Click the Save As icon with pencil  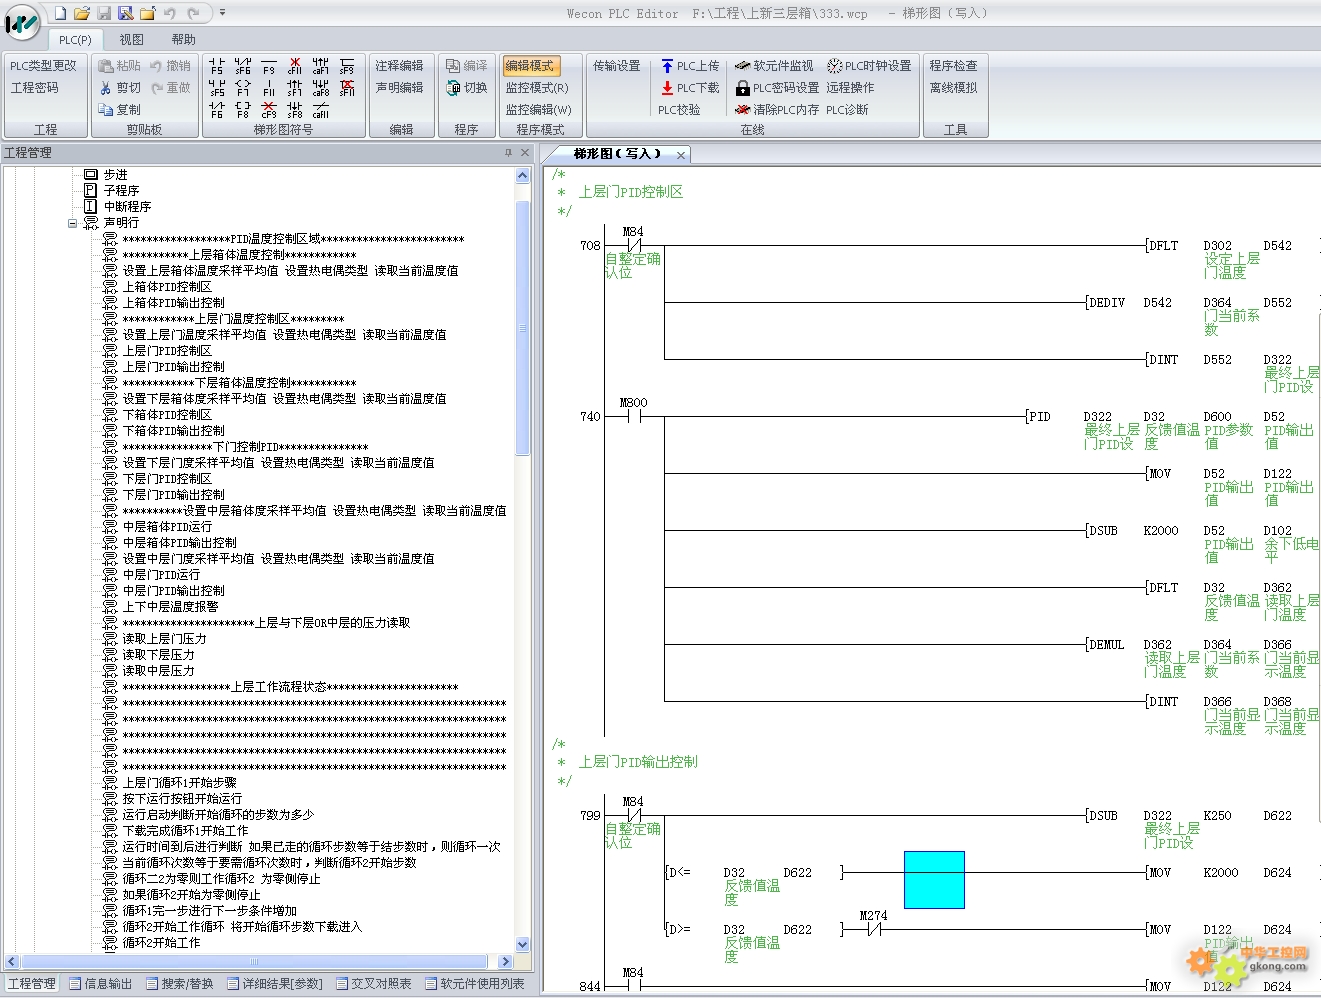point(126,13)
